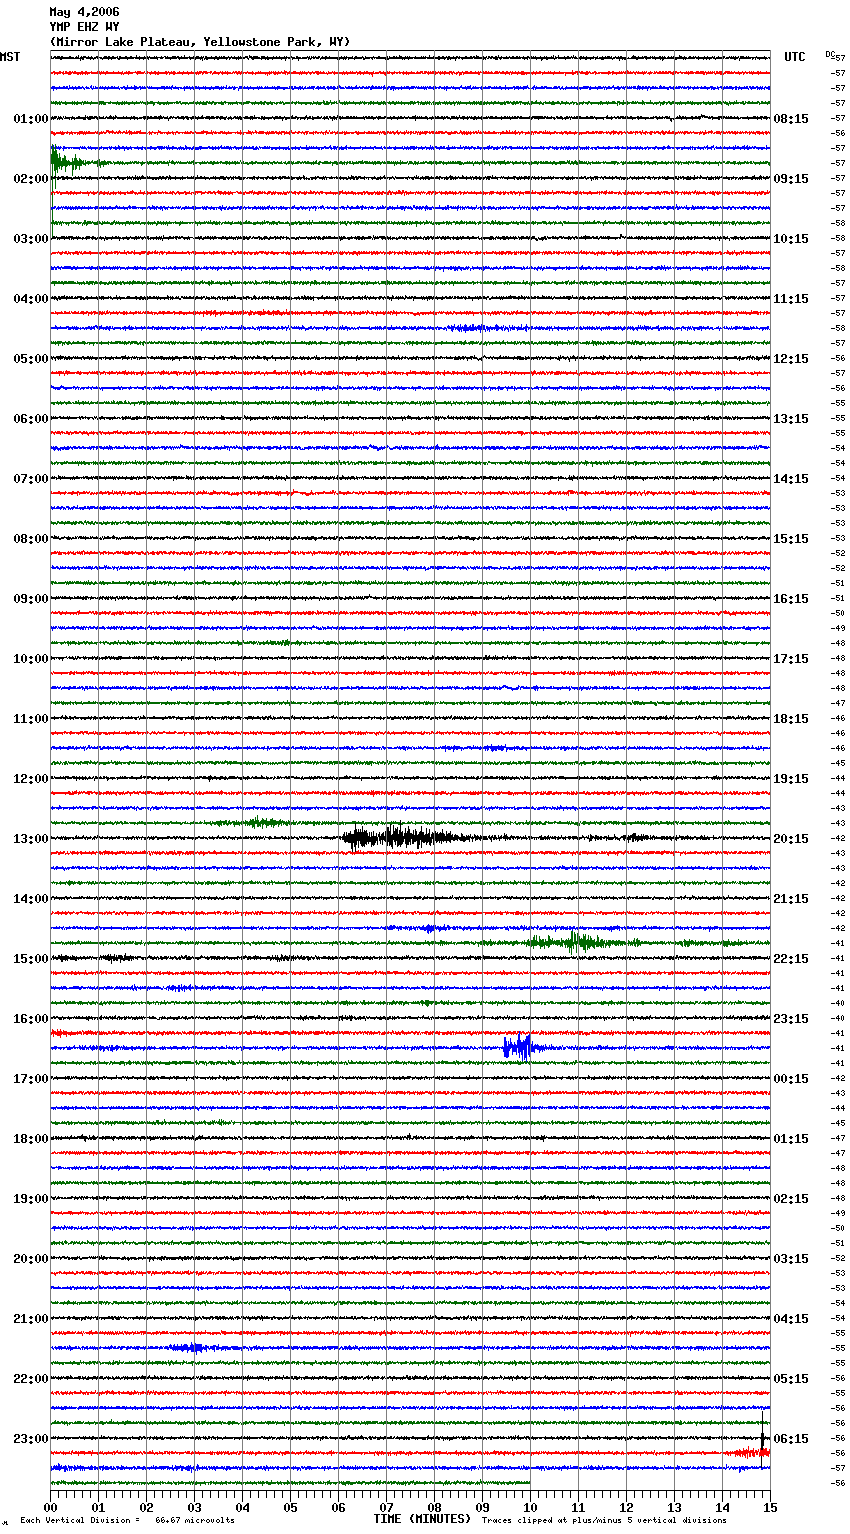
Task: Click the TIME (MINUTES) axis title
Action: pyautogui.click(x=422, y=1519)
